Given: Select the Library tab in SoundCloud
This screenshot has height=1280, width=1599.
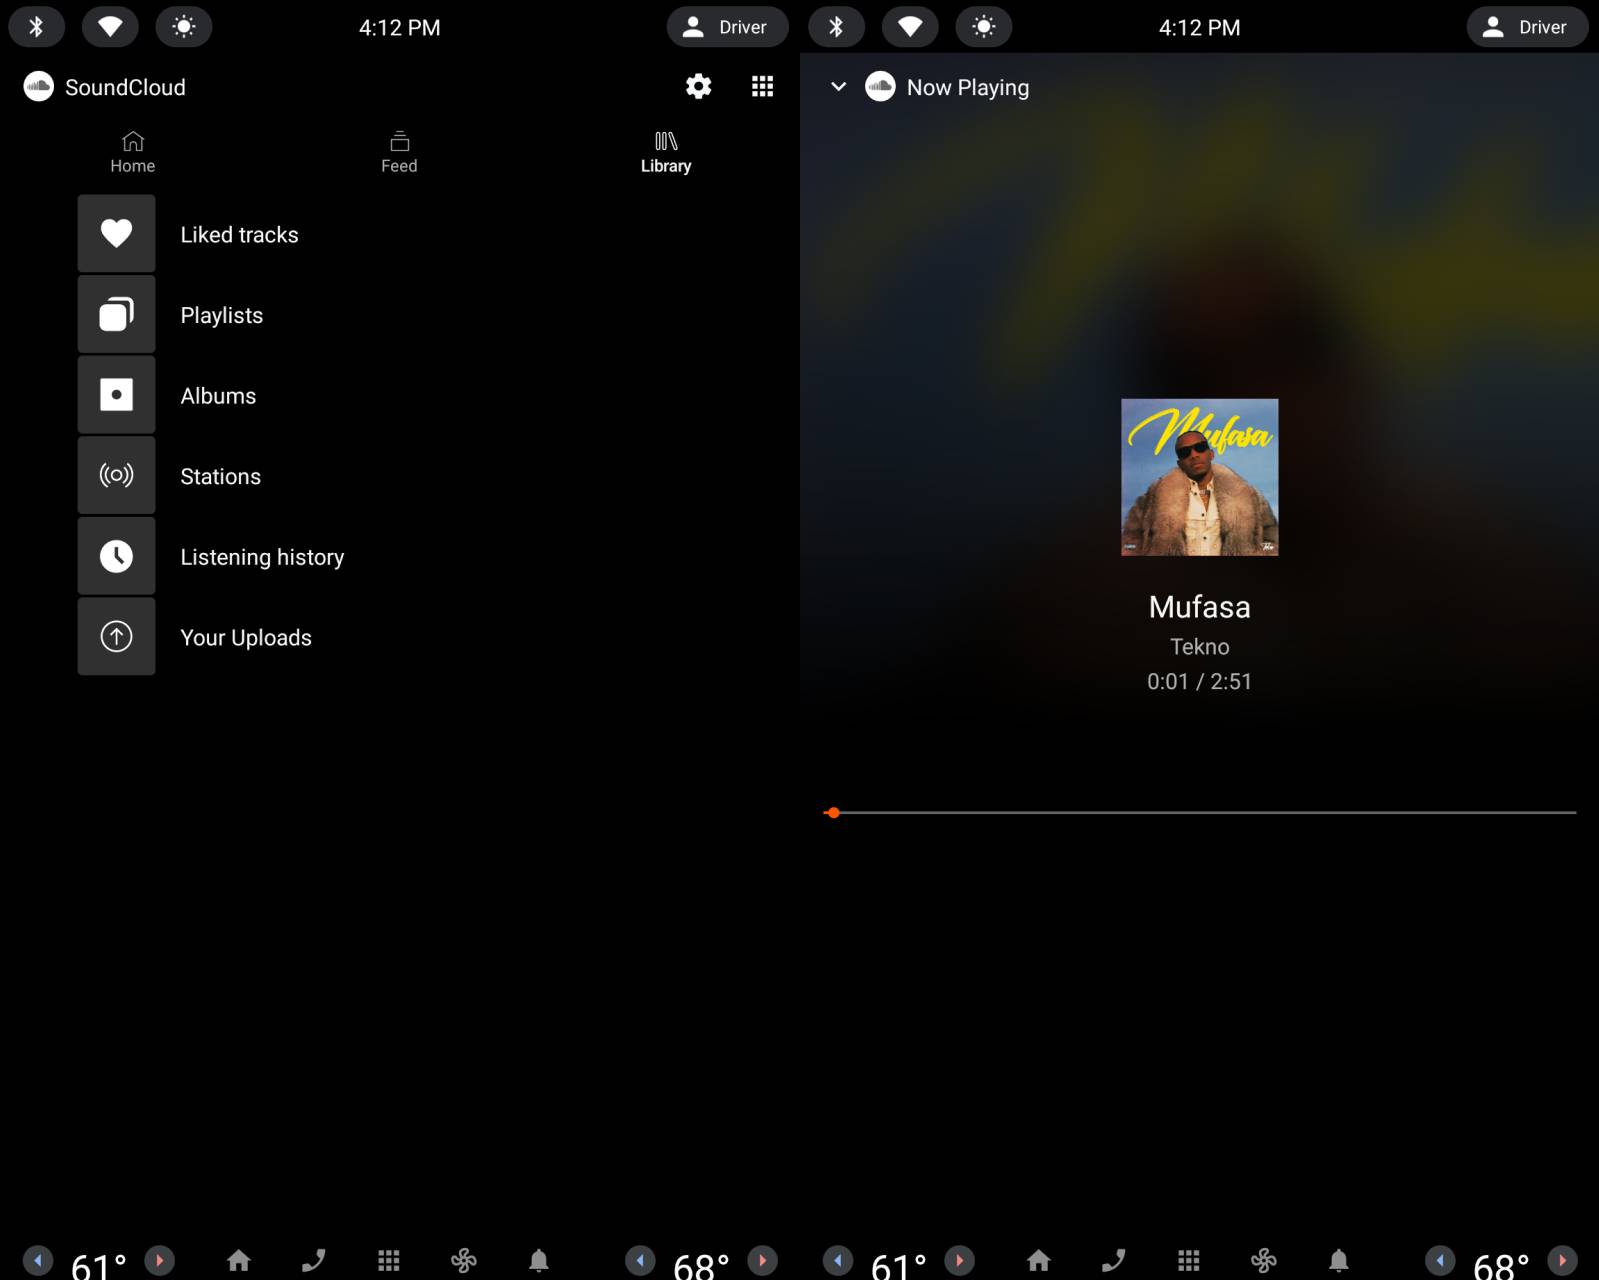Looking at the screenshot, I should [x=666, y=152].
